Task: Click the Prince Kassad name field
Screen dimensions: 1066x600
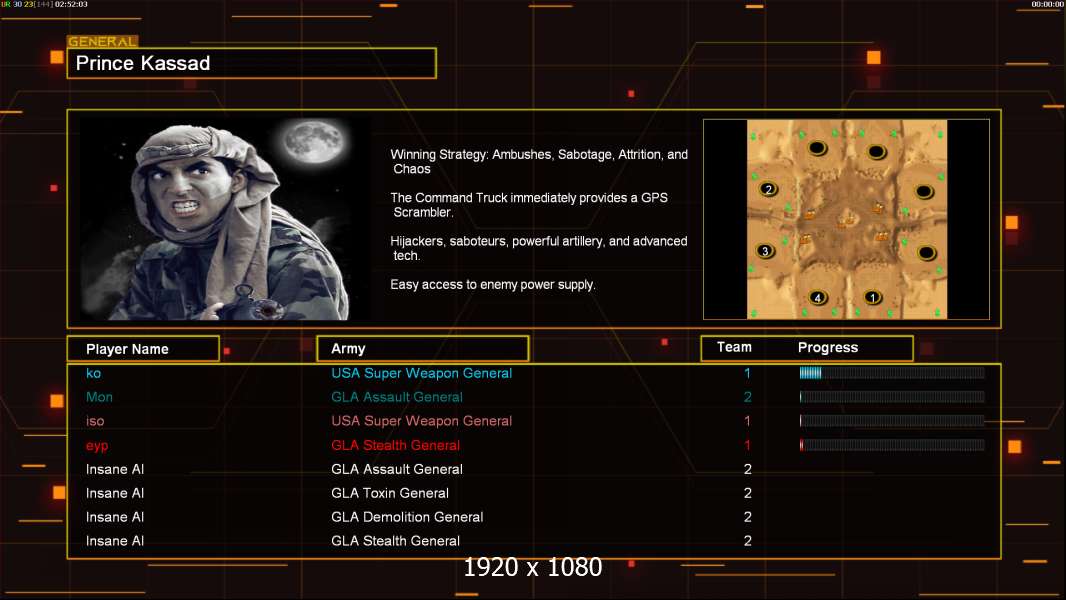Action: coord(252,63)
